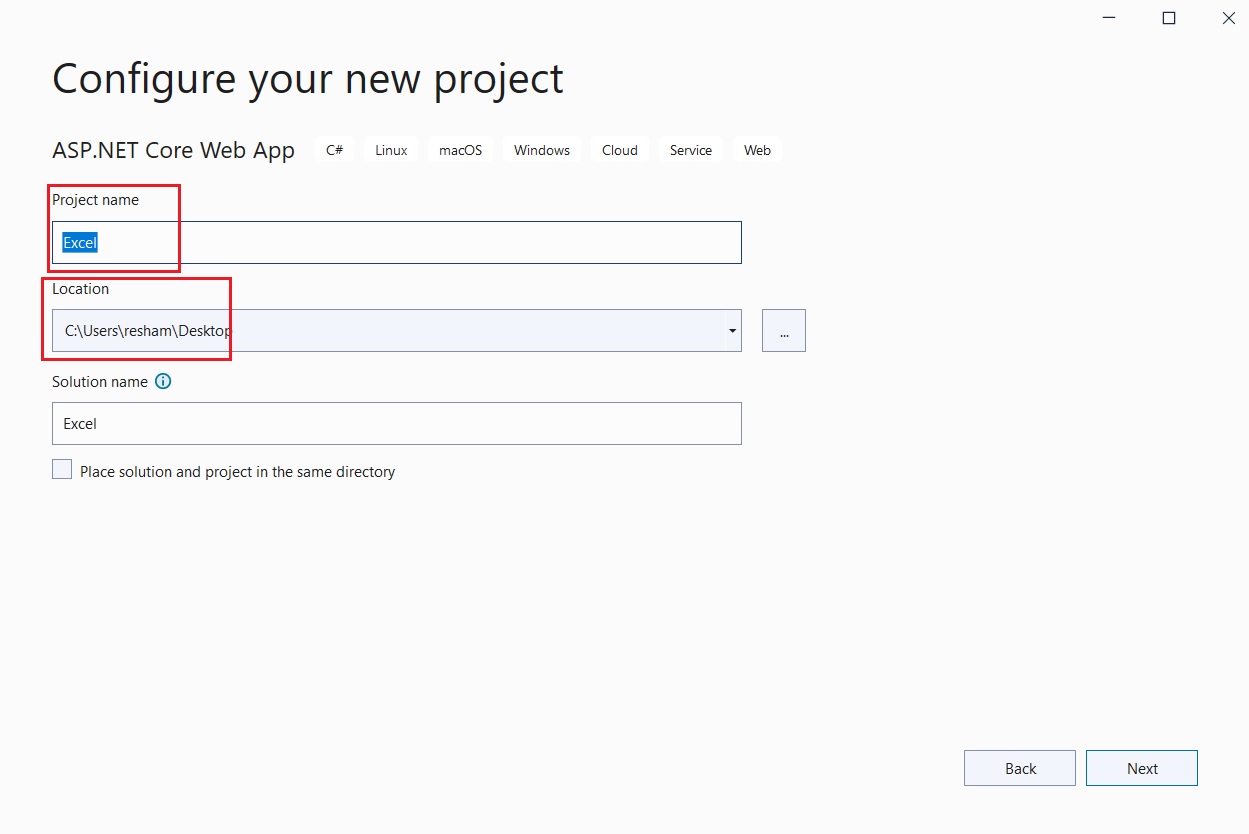The image size is (1249, 834).
Task: Proceed with the Next button
Action: 1142,768
